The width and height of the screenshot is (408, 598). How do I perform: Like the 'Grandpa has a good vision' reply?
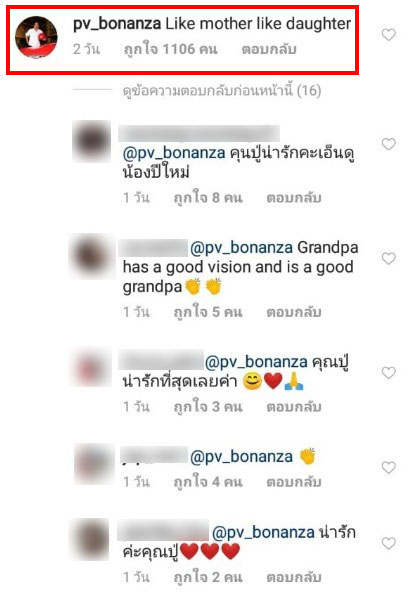coord(388,258)
